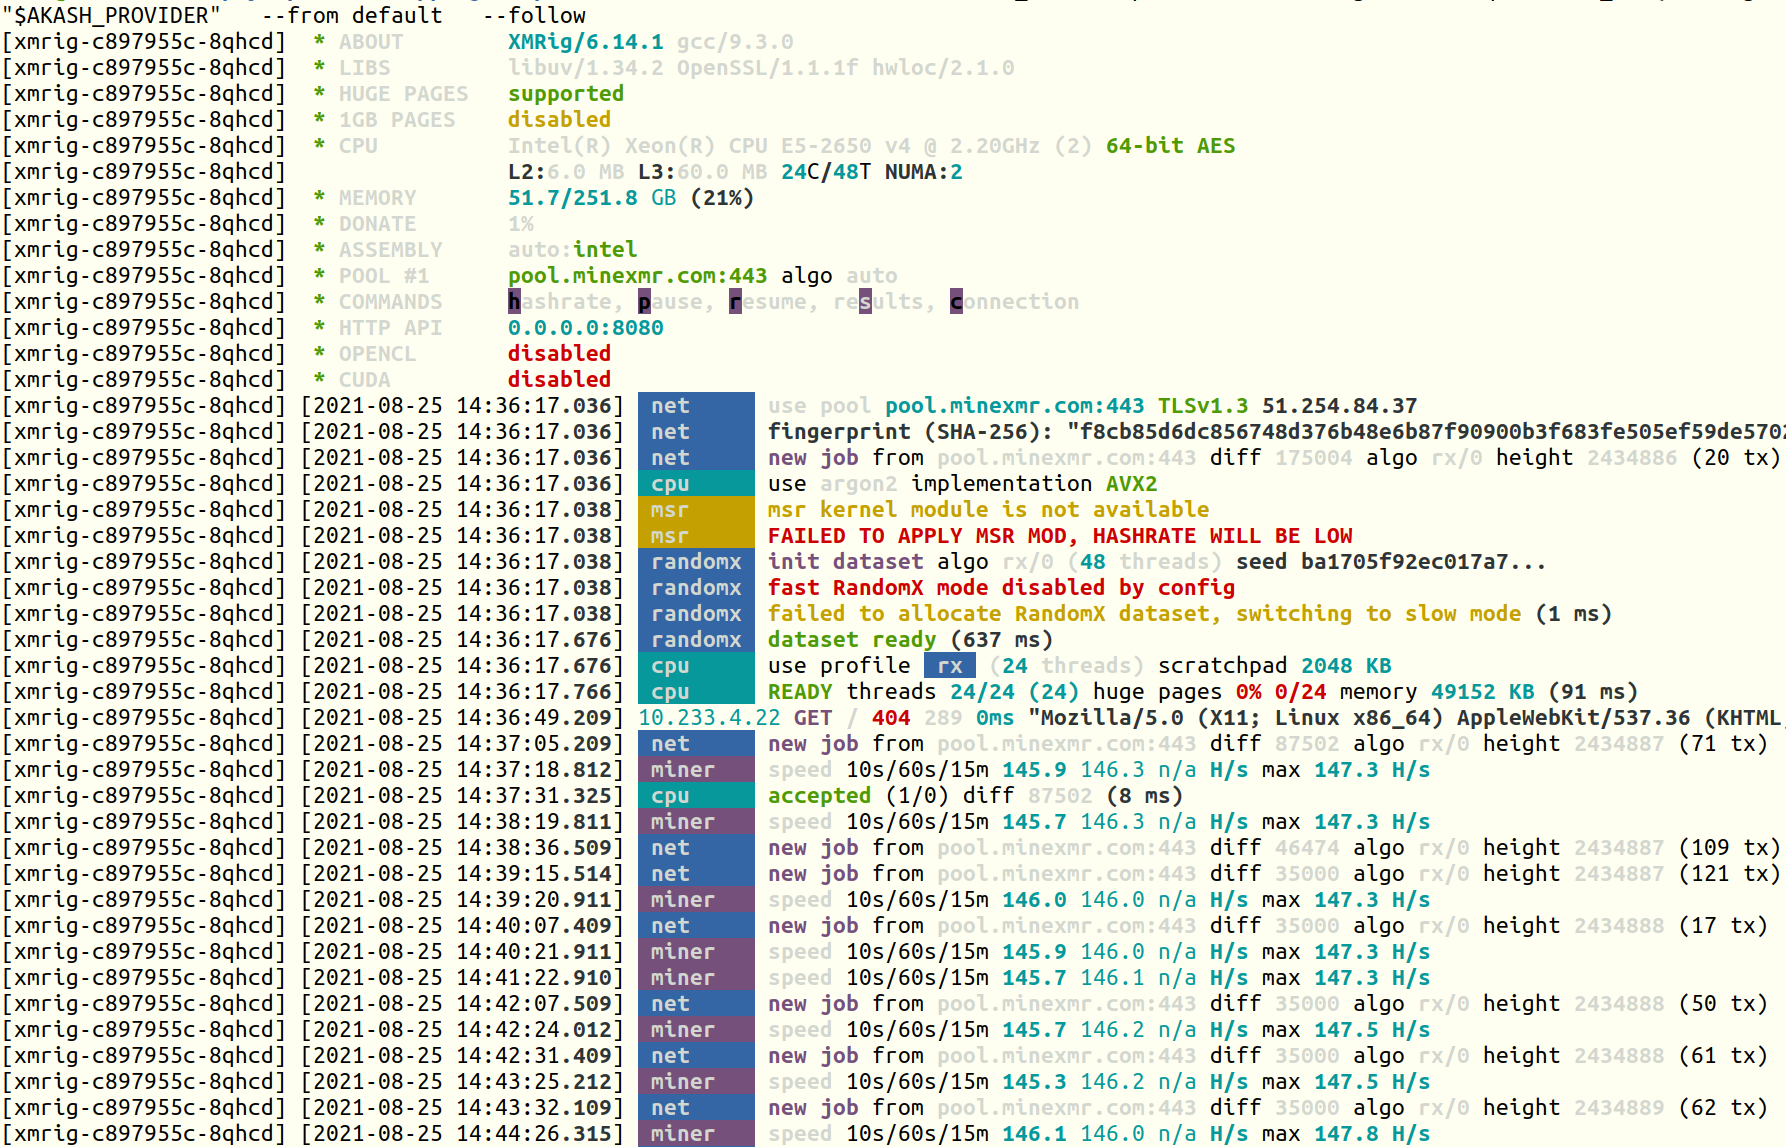Click the IP address 51.254.84.37
The width and height of the screenshot is (1786, 1147).
pos(1339,406)
